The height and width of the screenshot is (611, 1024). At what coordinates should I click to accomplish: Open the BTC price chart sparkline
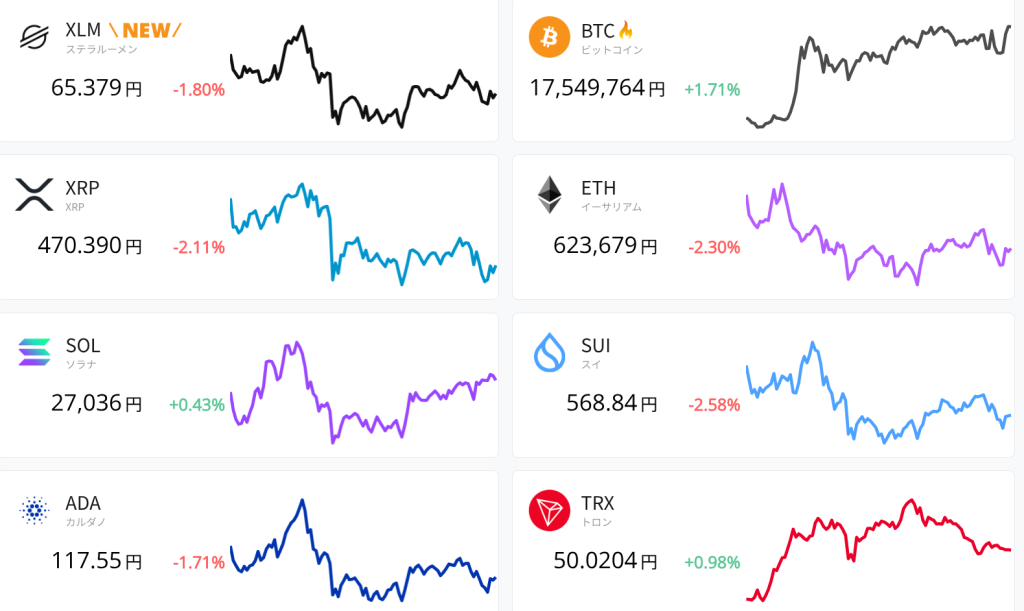(x=878, y=76)
